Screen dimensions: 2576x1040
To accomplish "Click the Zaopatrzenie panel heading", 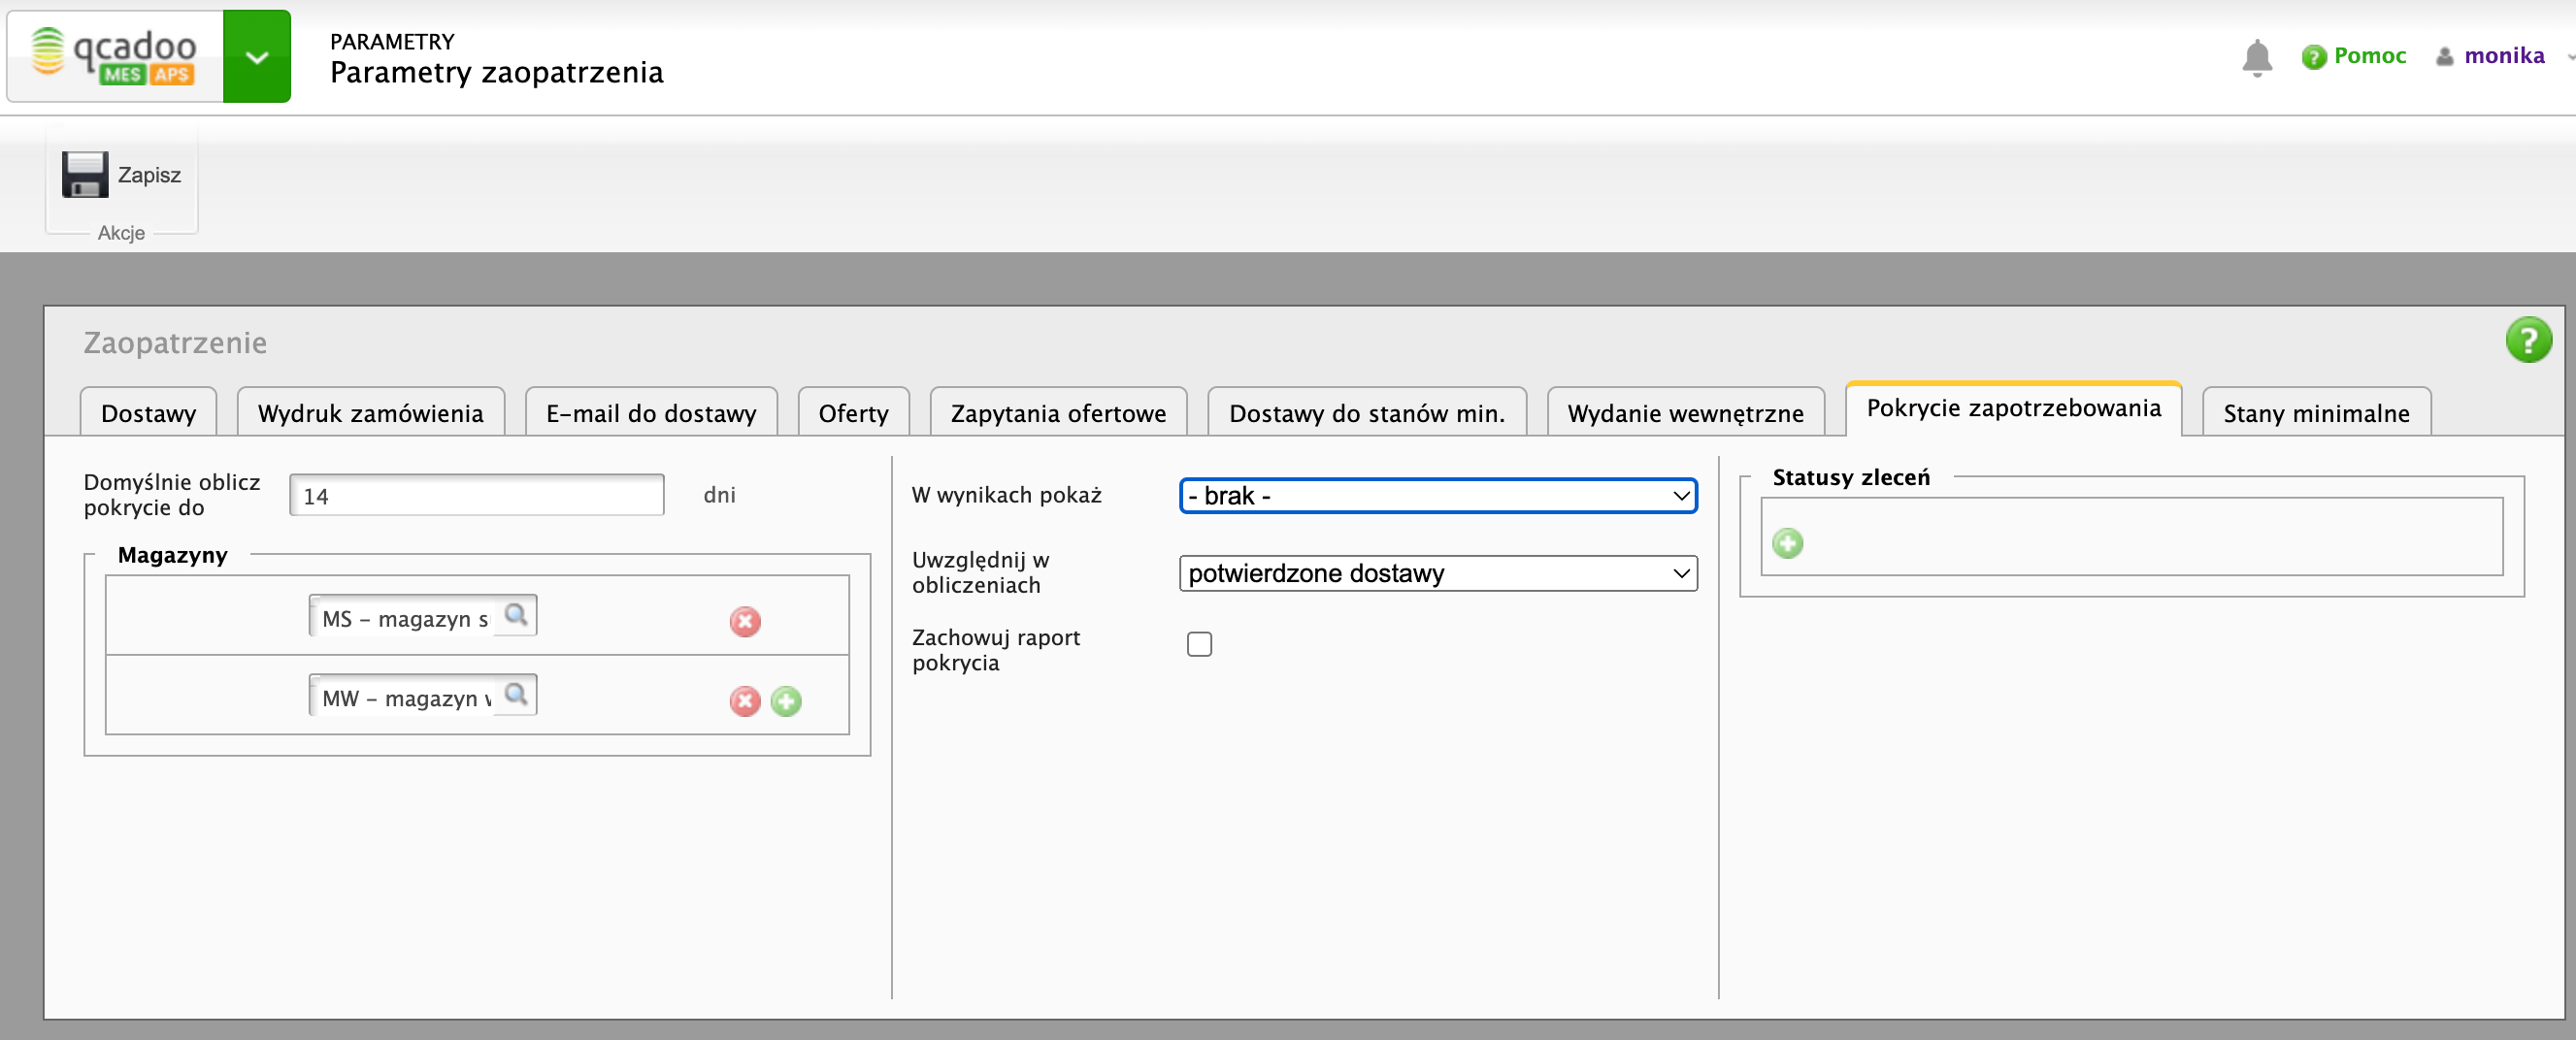I will click(x=175, y=343).
